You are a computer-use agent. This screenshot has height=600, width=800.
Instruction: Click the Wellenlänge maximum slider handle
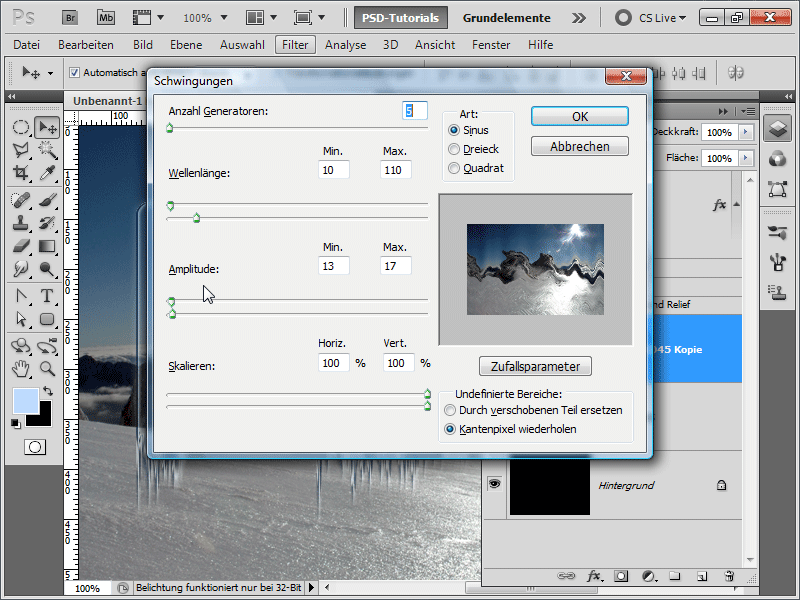click(x=196, y=218)
